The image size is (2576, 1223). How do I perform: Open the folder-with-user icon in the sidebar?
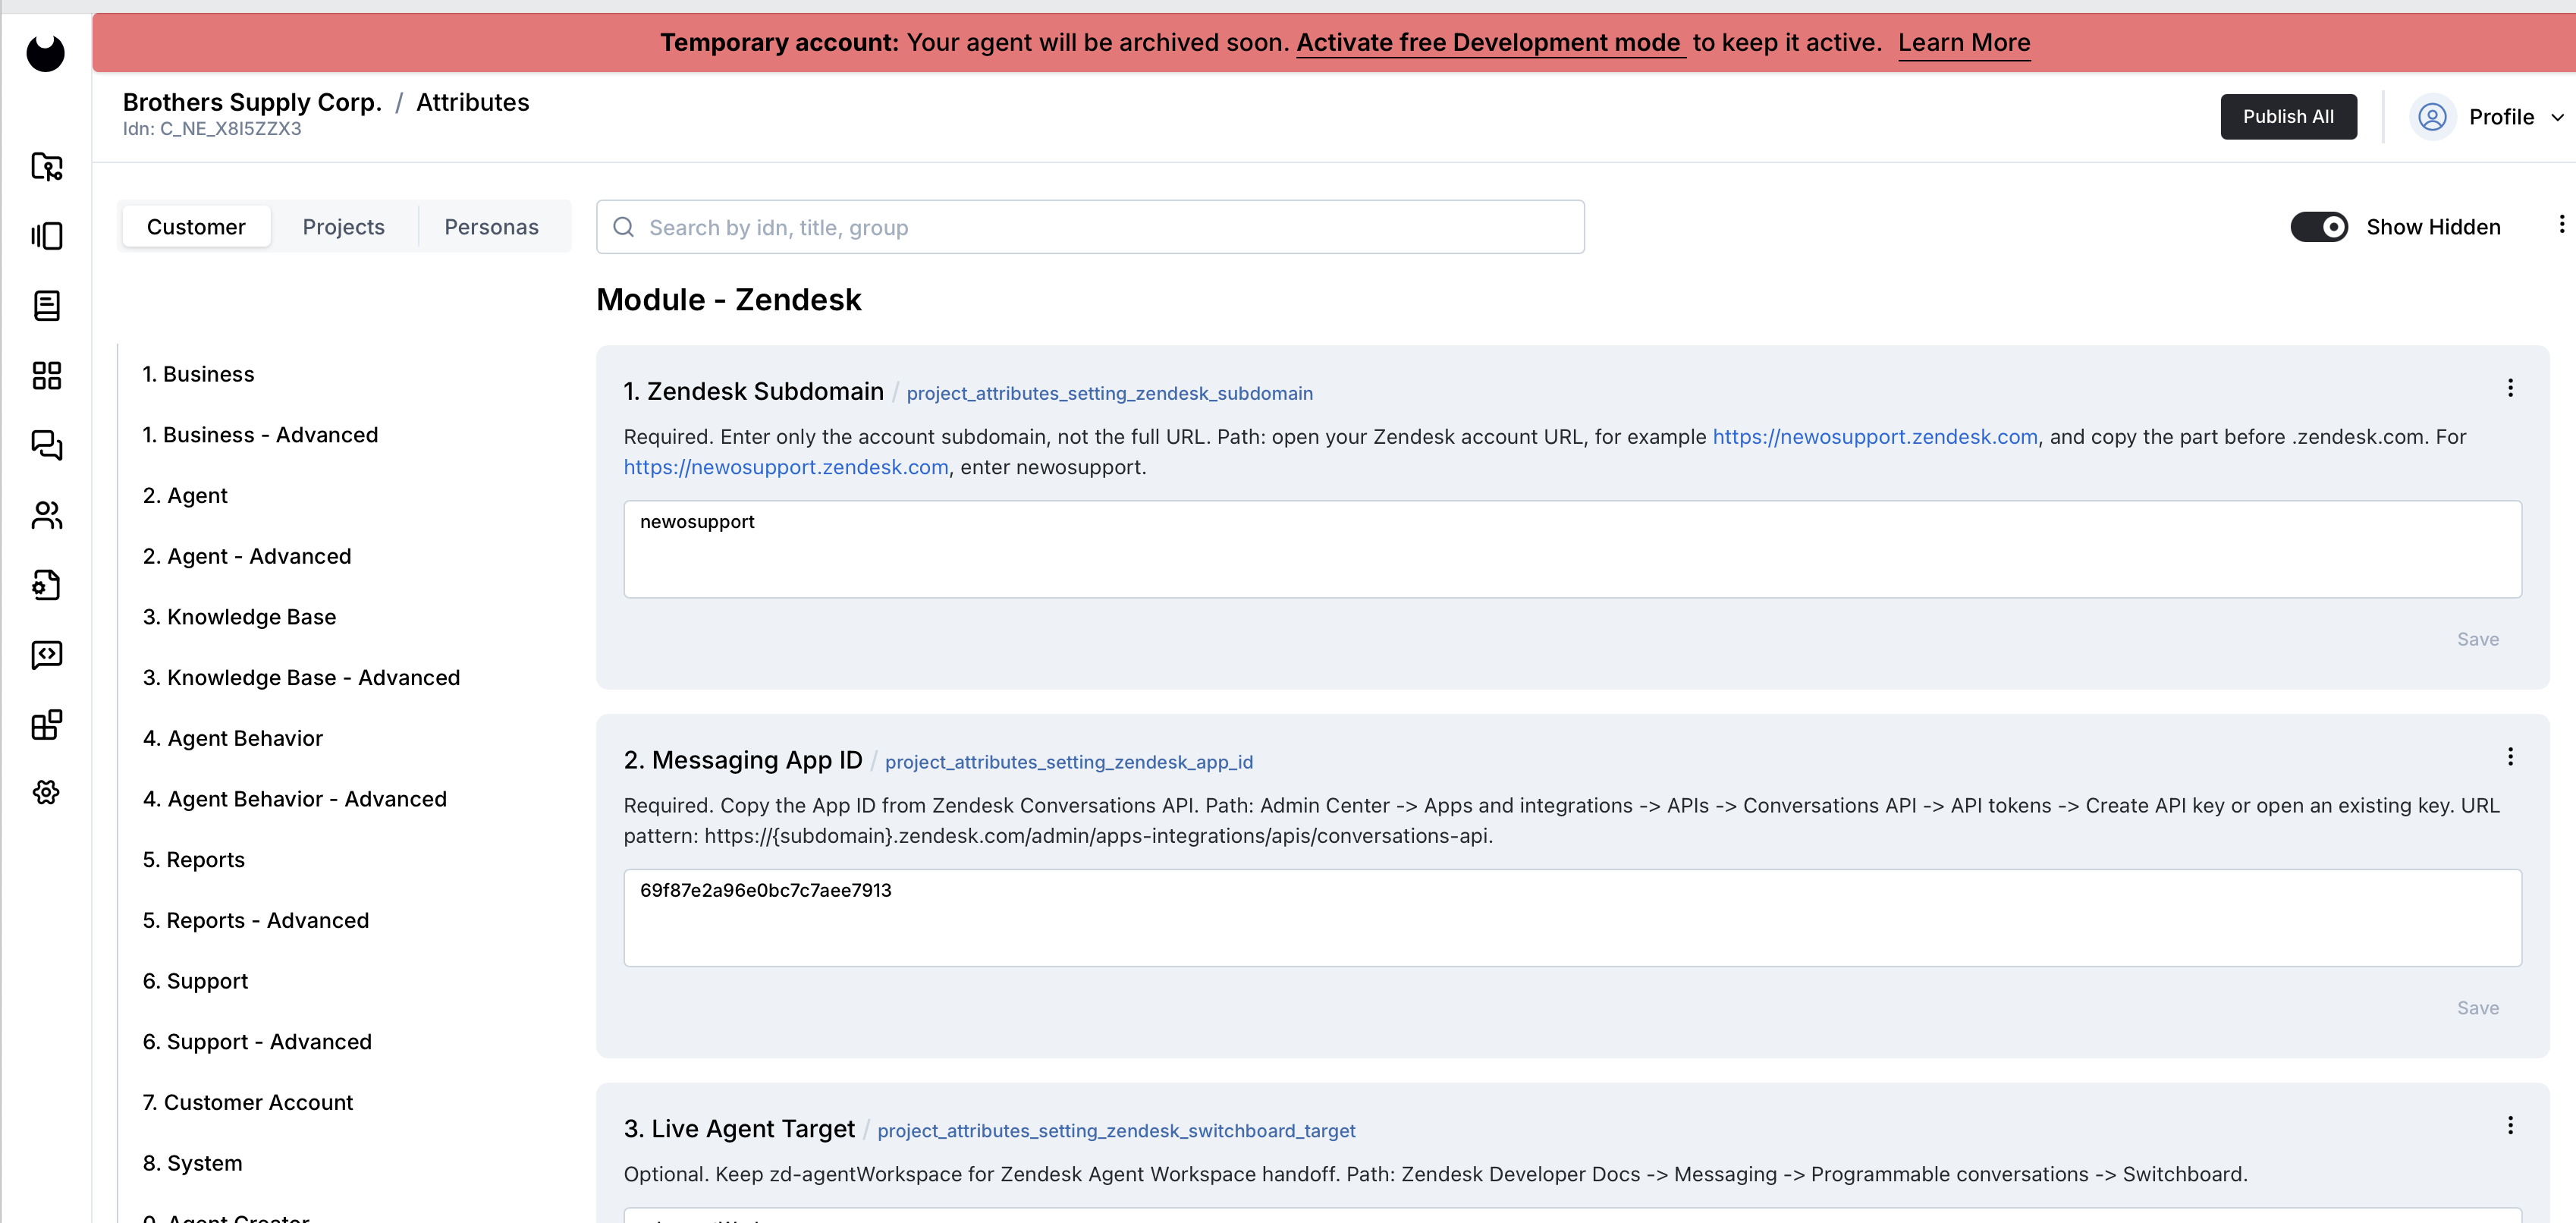tap(46, 166)
